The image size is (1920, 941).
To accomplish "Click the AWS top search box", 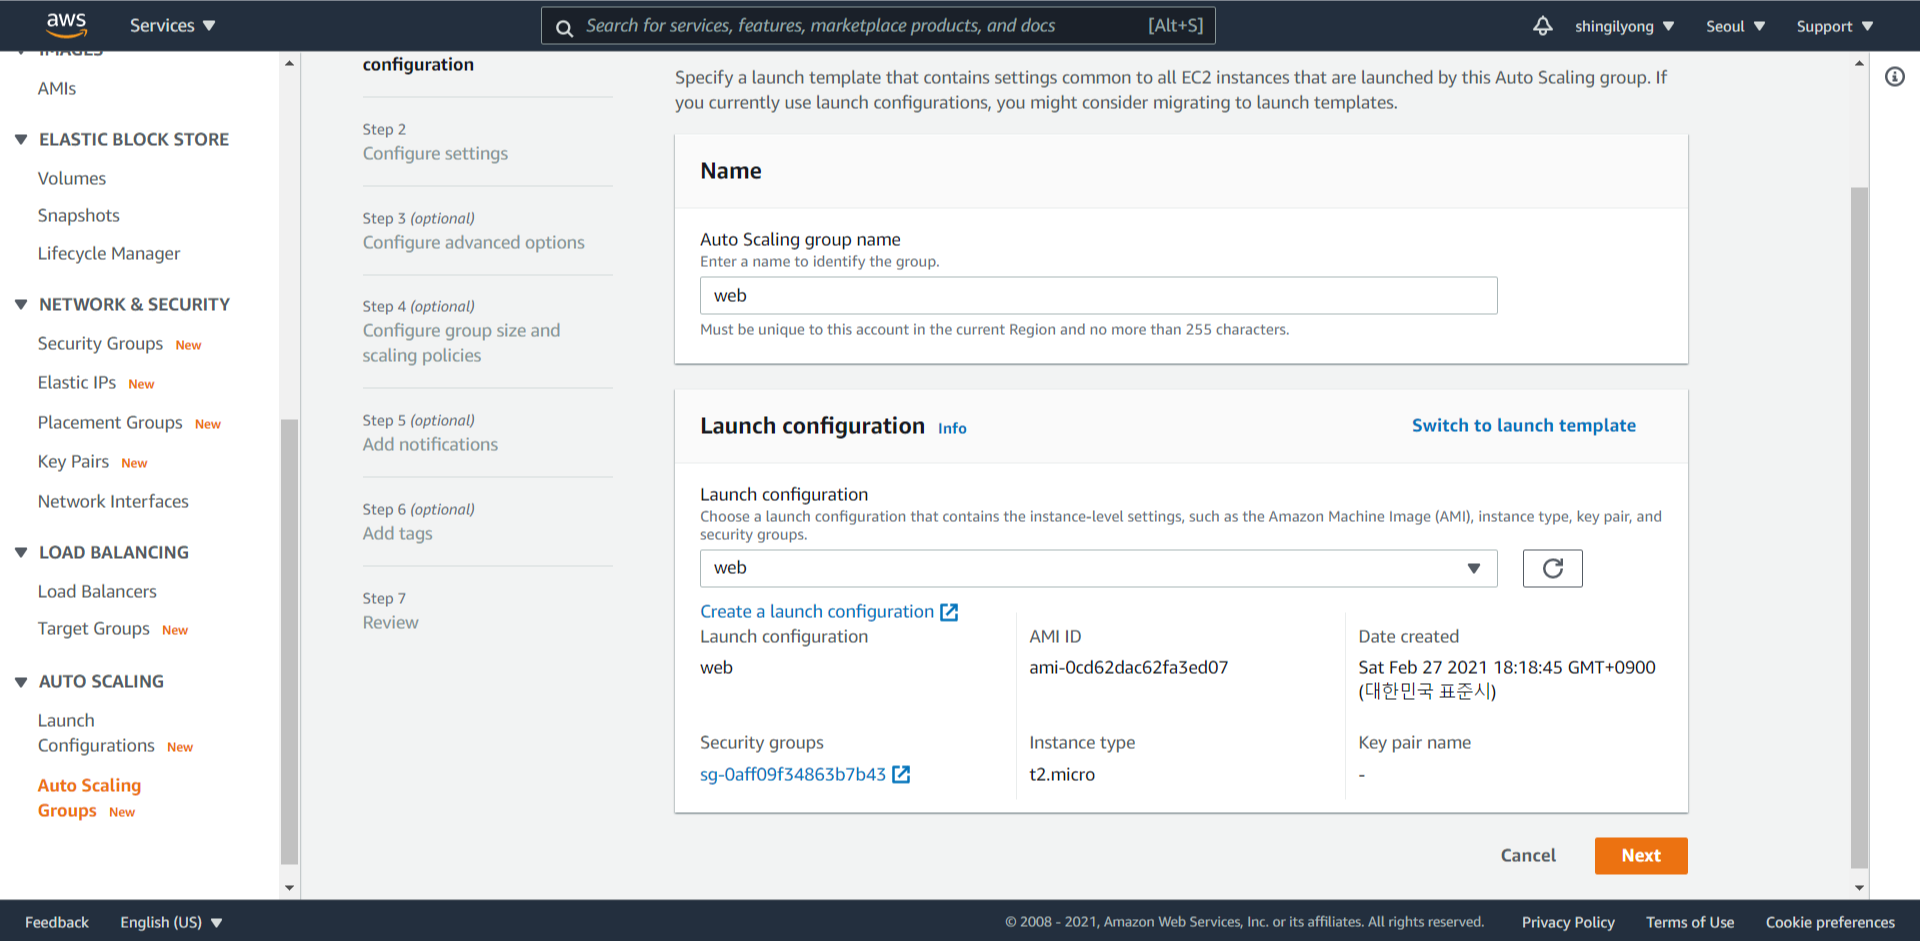I will pos(878,26).
